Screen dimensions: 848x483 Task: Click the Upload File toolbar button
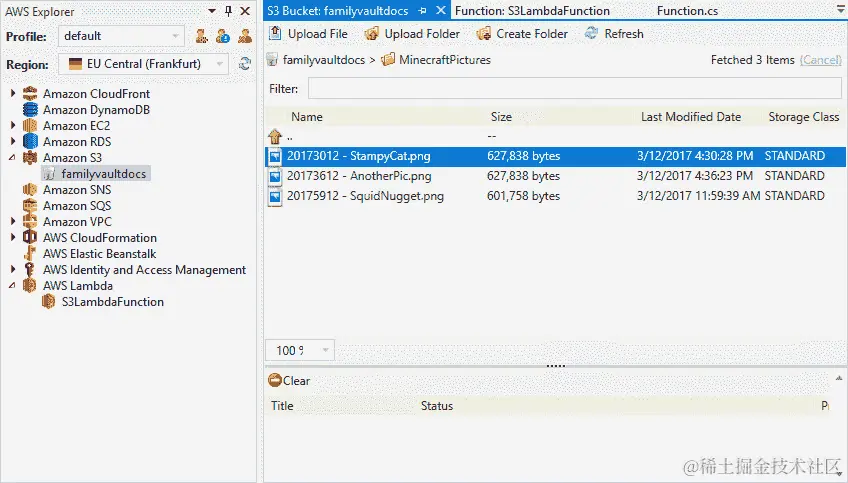[x=308, y=34]
